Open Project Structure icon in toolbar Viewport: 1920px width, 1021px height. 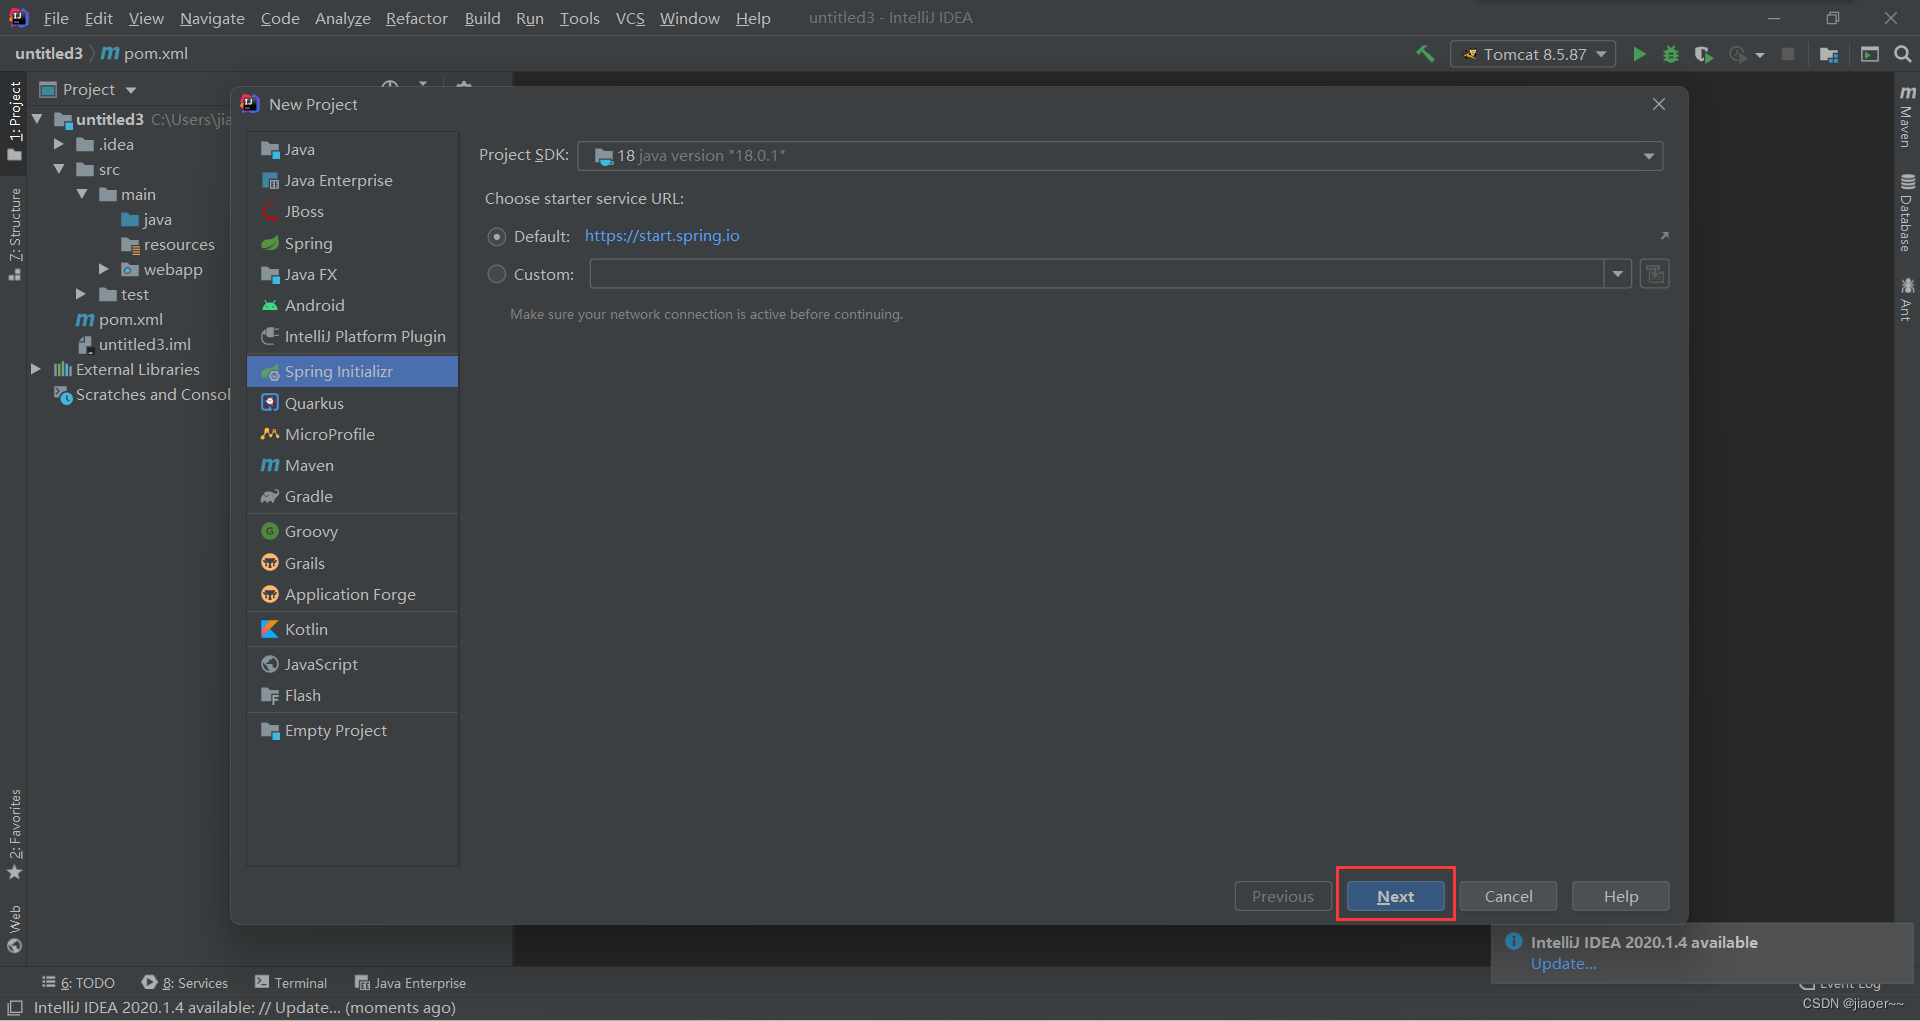pyautogui.click(x=1829, y=54)
